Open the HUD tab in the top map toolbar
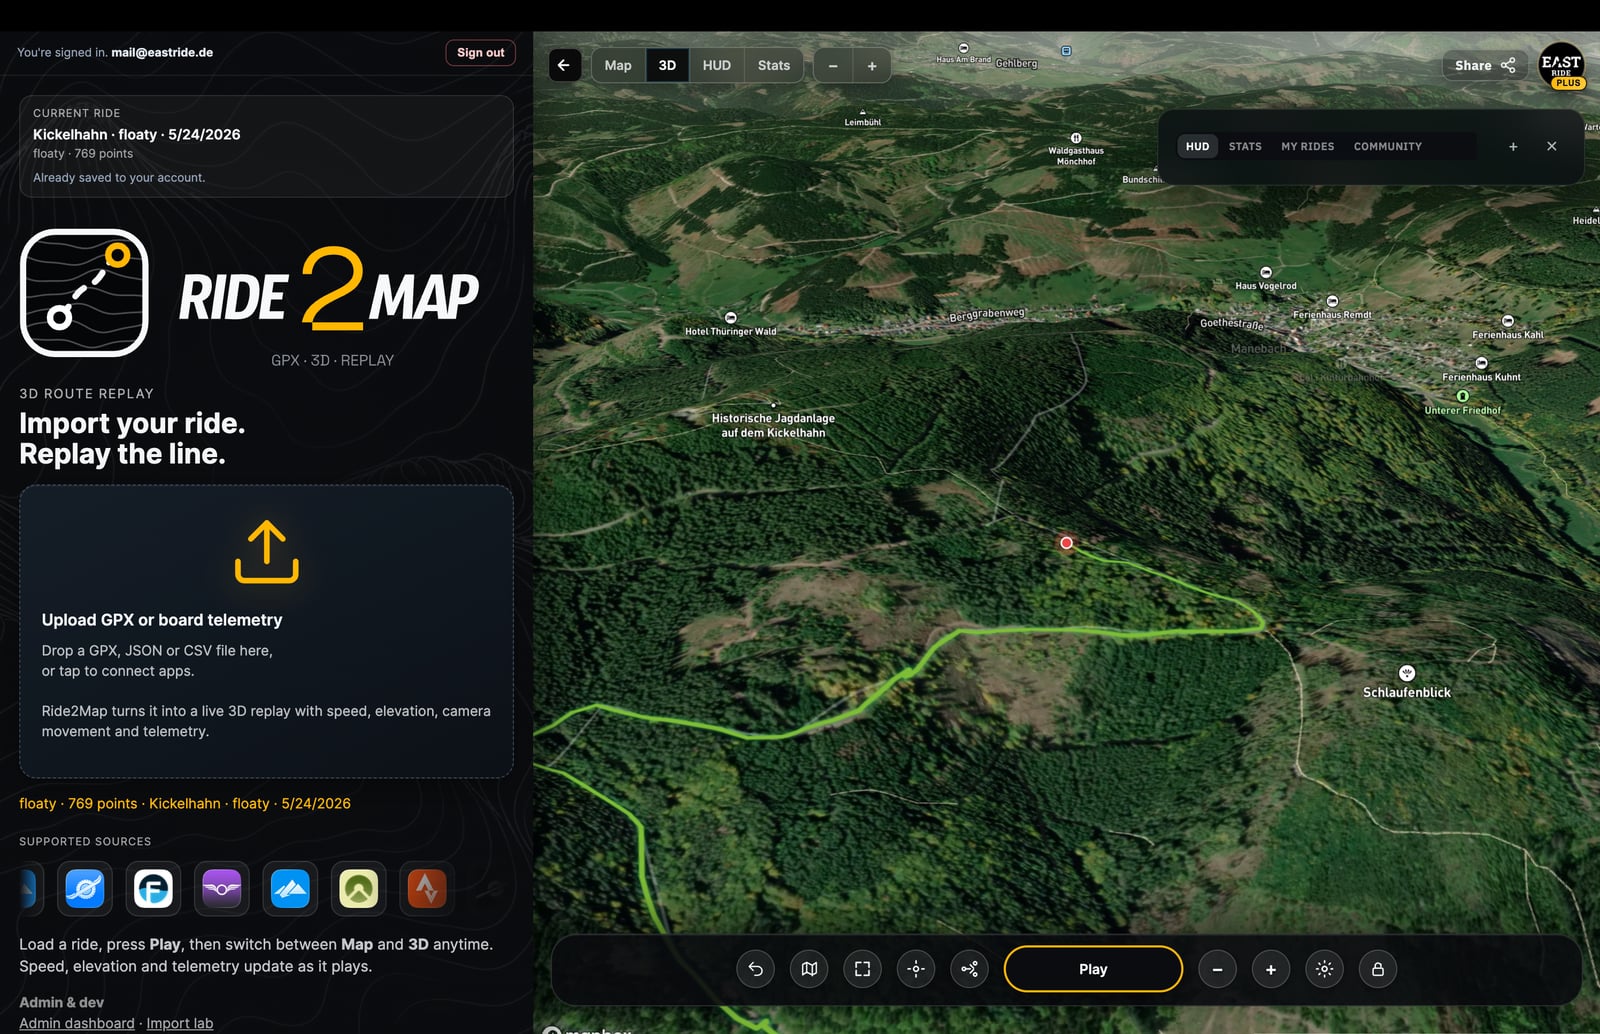Image resolution: width=1600 pixels, height=1034 pixels. 716,65
